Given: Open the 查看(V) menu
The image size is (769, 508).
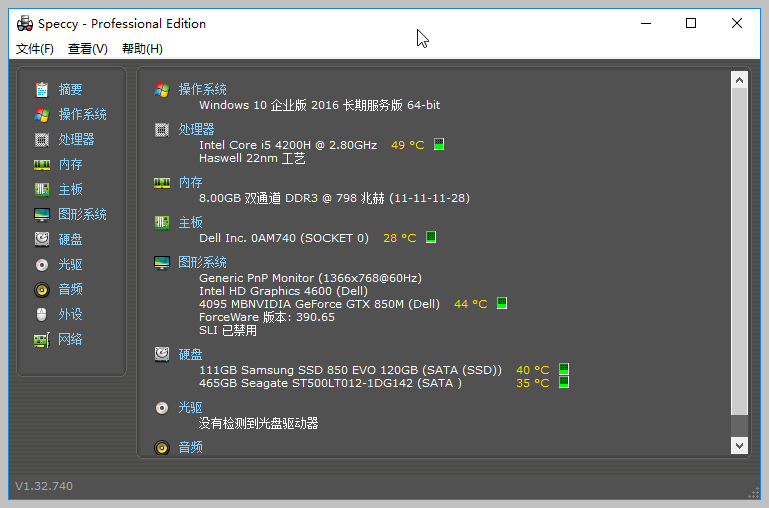Looking at the screenshot, I should (88, 49).
